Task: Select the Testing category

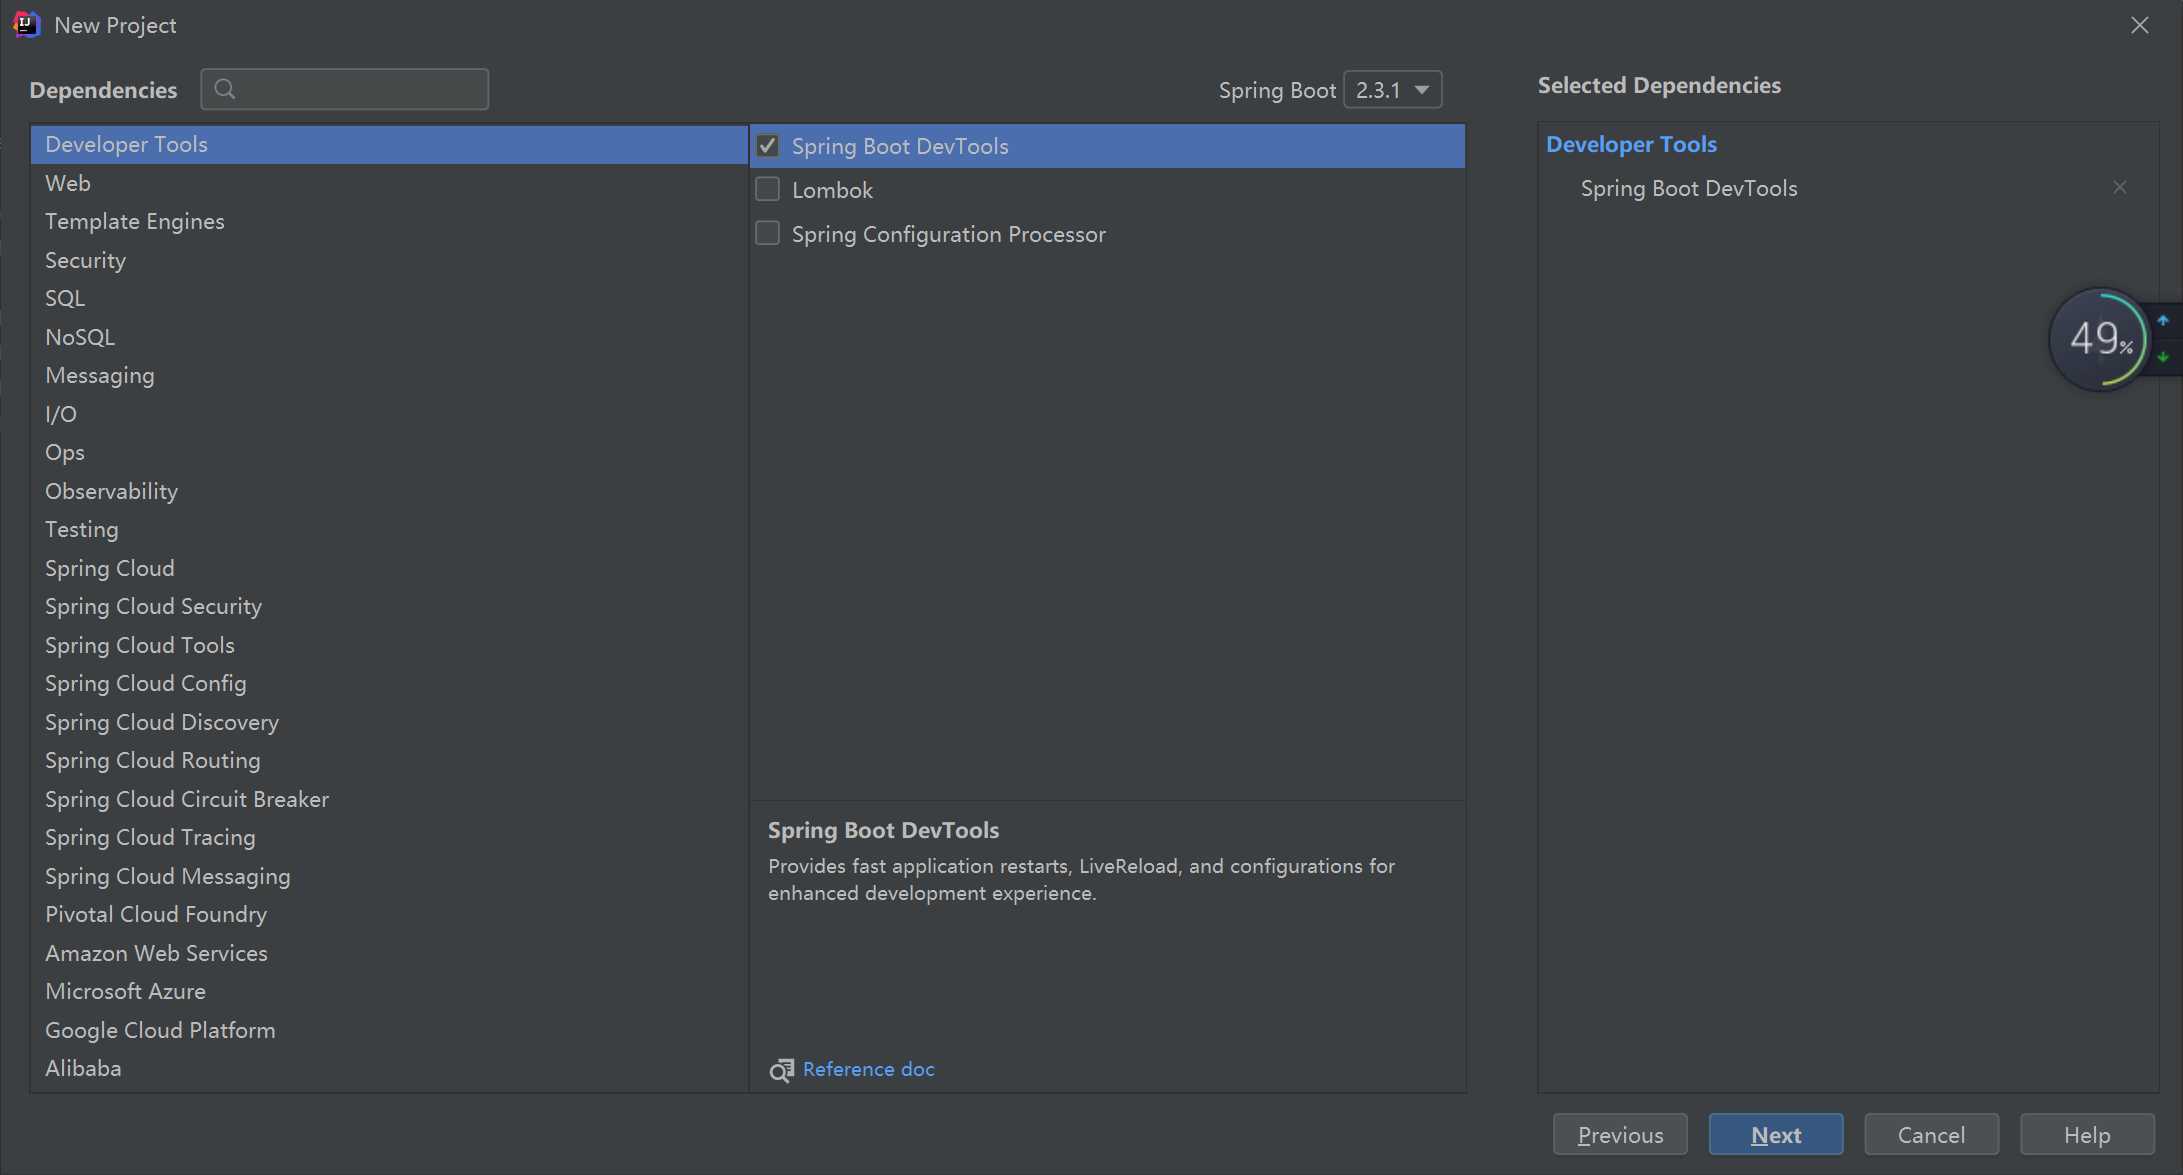Action: (x=389, y=529)
